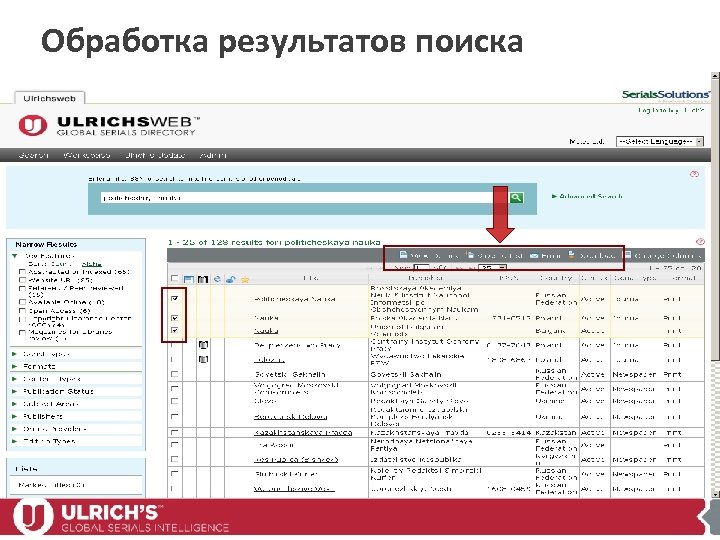This screenshot has height=540, width=720.
Task: Click the help icon beside results count
Action: pyautogui.click(x=700, y=242)
